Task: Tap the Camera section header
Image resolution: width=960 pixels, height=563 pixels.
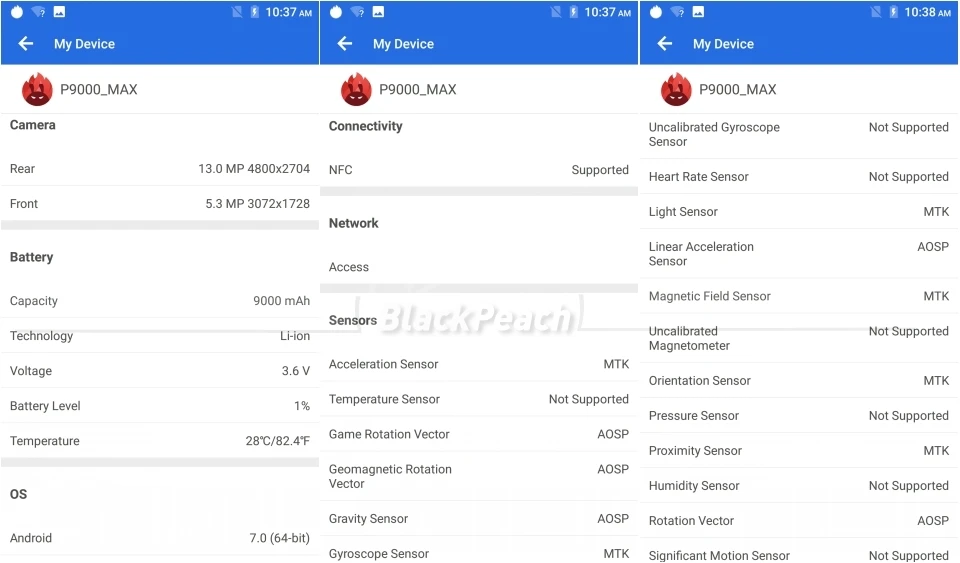Action: [33, 125]
